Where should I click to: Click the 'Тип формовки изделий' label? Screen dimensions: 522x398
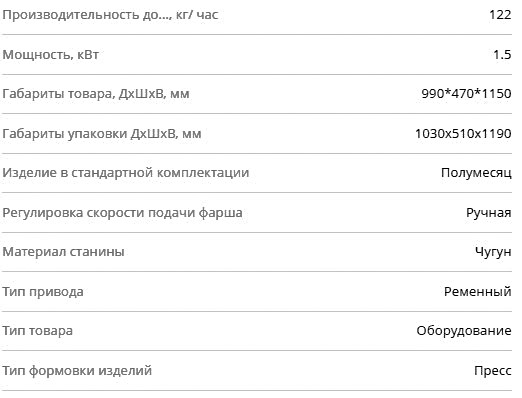pyautogui.click(x=77, y=371)
